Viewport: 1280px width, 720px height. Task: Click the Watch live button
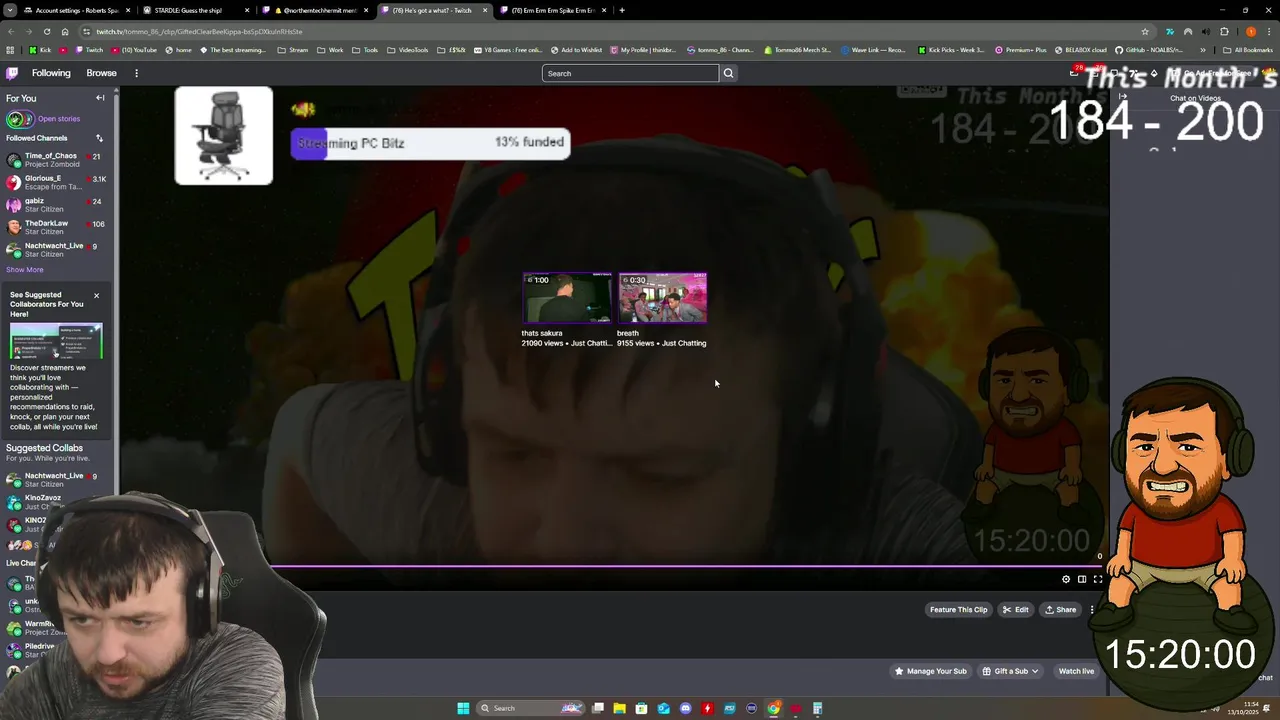(1076, 671)
